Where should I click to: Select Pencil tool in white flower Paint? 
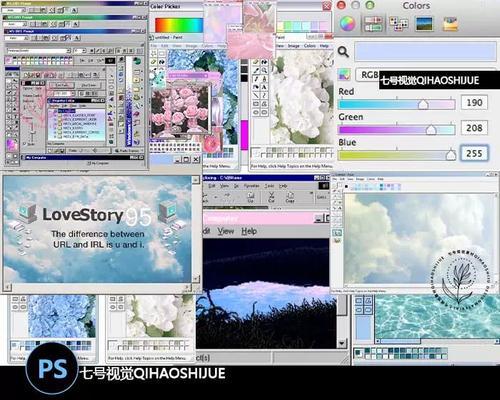256,79
